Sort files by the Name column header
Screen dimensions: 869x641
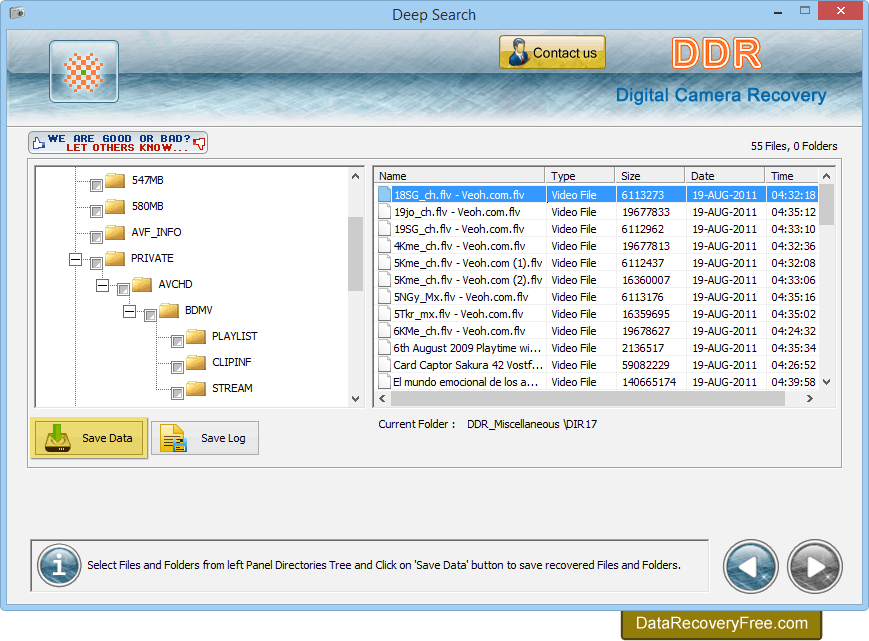(459, 176)
